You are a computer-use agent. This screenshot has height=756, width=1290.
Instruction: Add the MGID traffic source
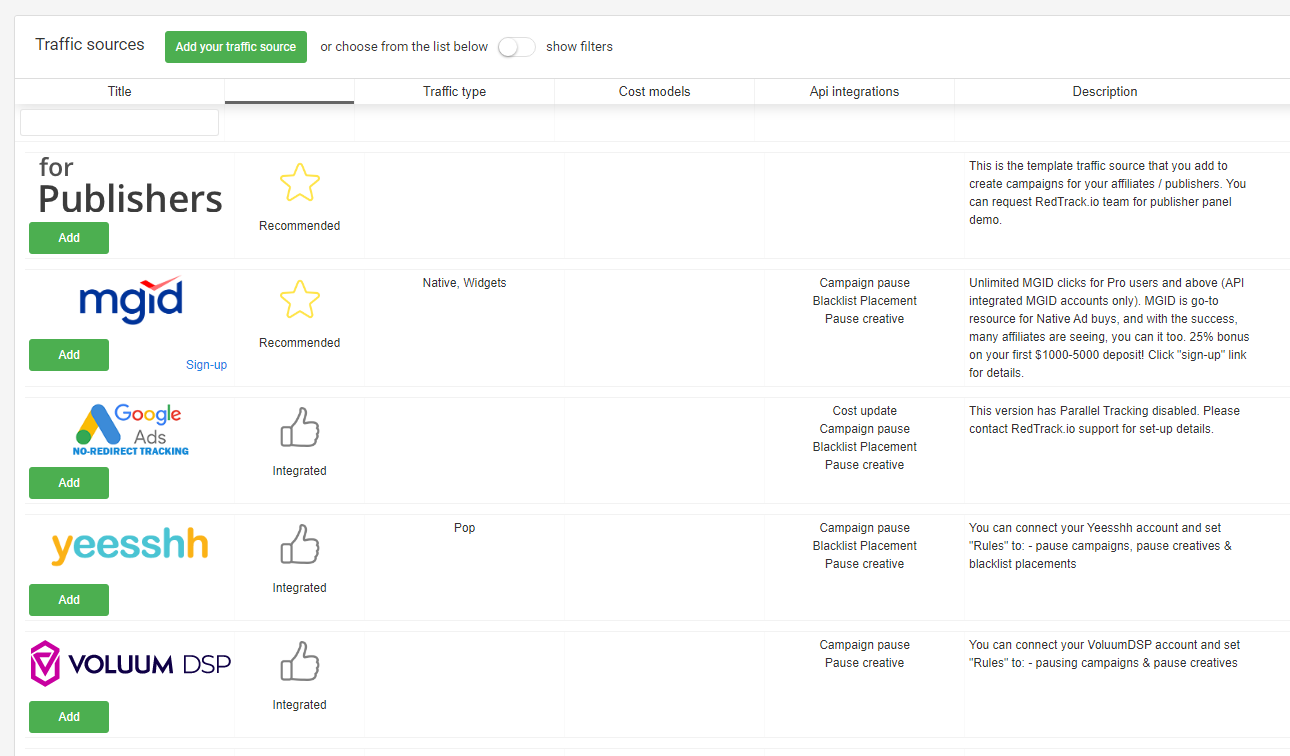(x=69, y=355)
